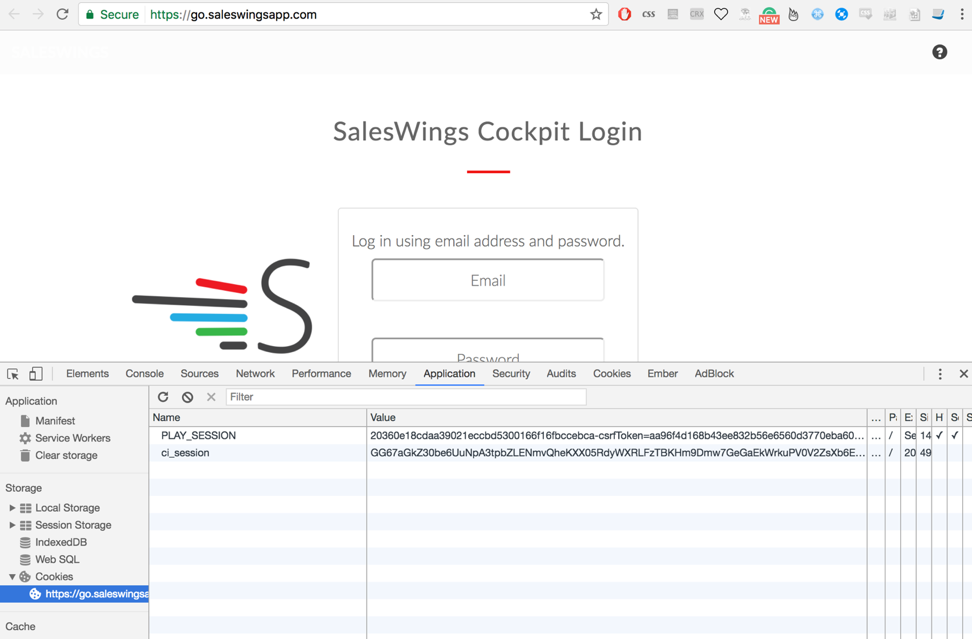This screenshot has height=639, width=972.
Task: Click the browser back arrow
Action: (14, 14)
